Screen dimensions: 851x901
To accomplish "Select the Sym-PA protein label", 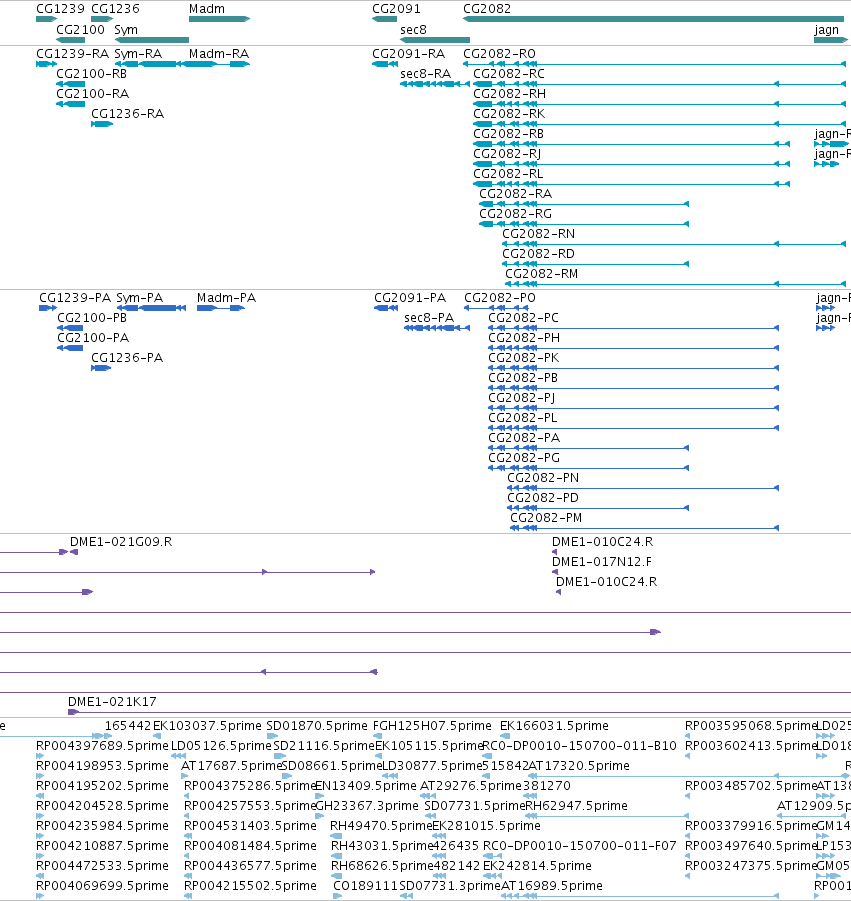I will (x=140, y=298).
